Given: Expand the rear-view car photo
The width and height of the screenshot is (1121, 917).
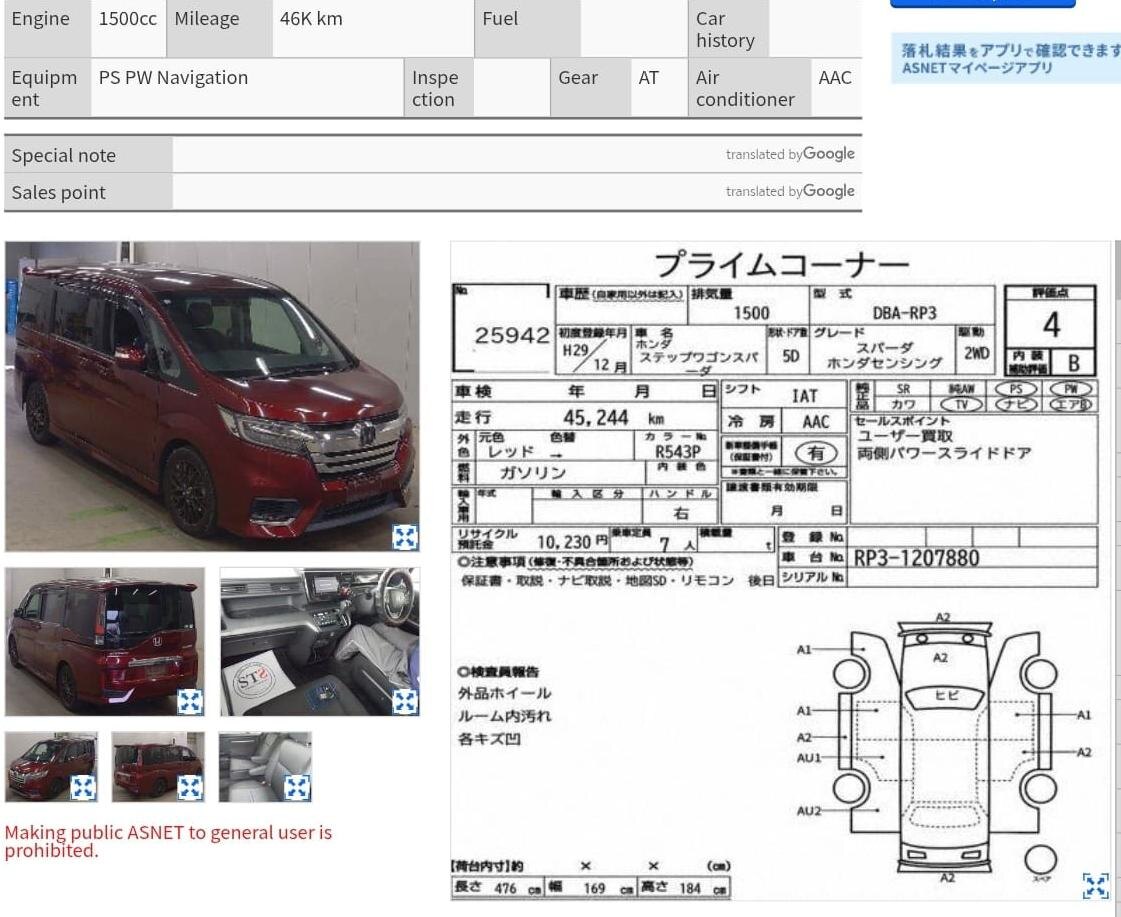Looking at the screenshot, I should pyautogui.click(x=190, y=702).
